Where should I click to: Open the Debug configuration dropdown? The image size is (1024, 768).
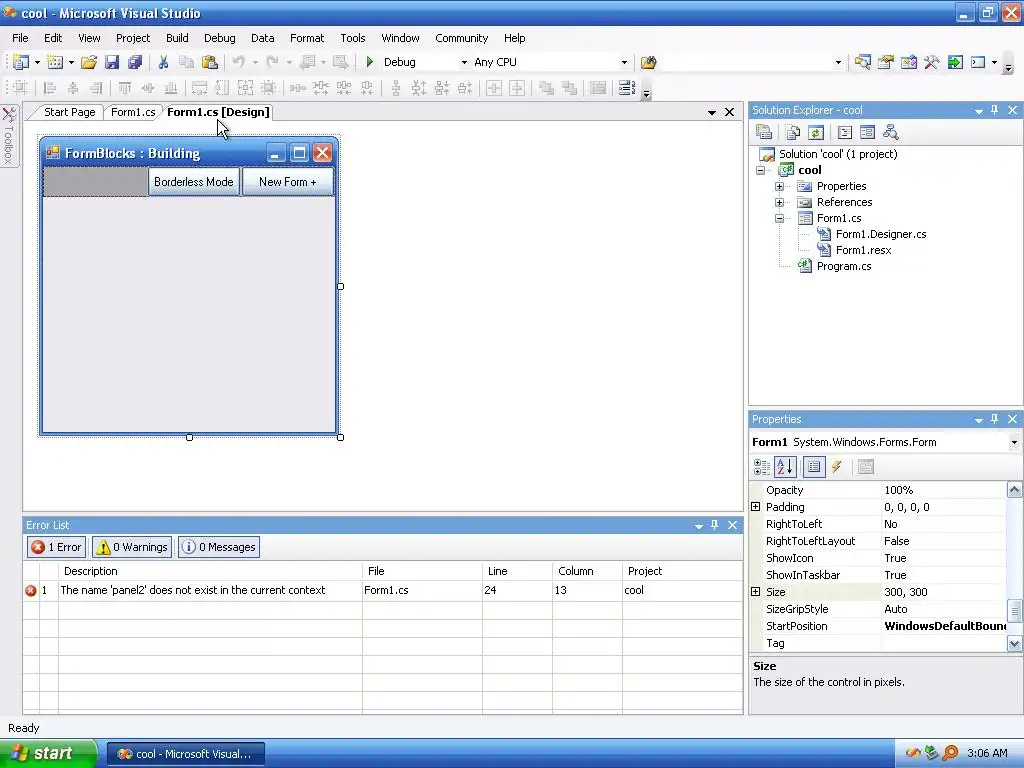464,63
